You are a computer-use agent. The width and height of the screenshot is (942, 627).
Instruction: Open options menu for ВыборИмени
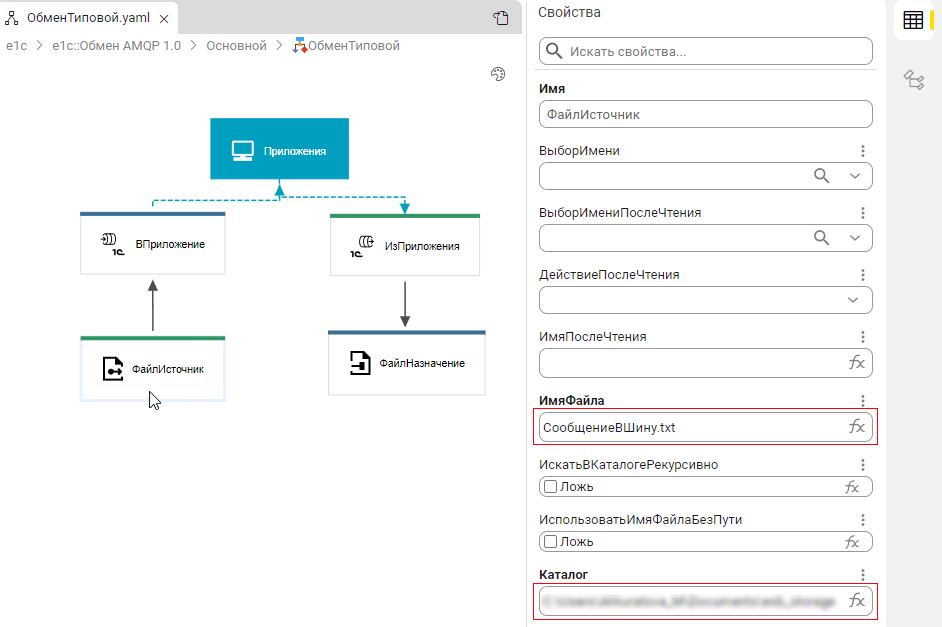863,151
